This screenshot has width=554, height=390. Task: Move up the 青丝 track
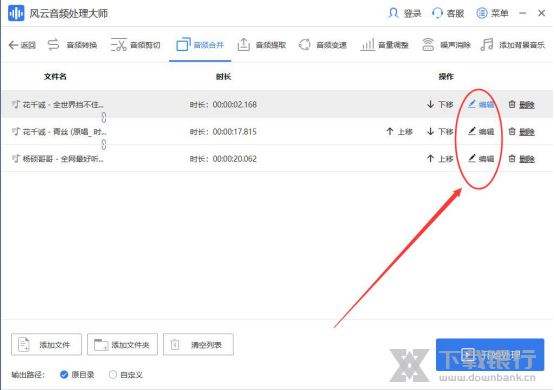(399, 132)
